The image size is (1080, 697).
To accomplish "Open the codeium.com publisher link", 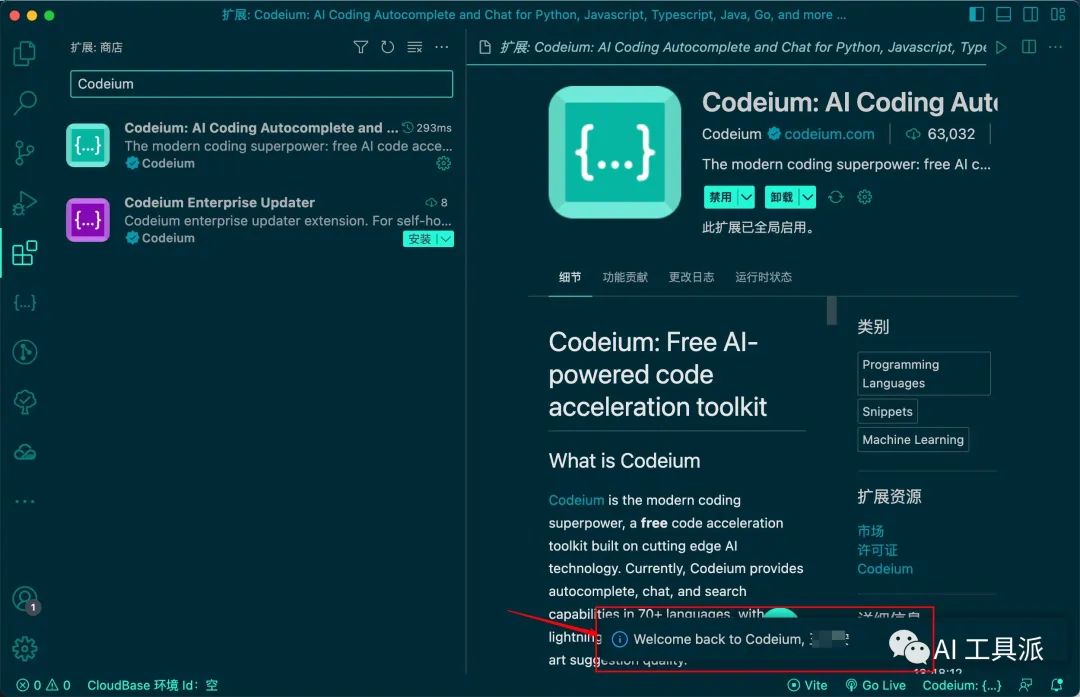I will (x=829, y=134).
